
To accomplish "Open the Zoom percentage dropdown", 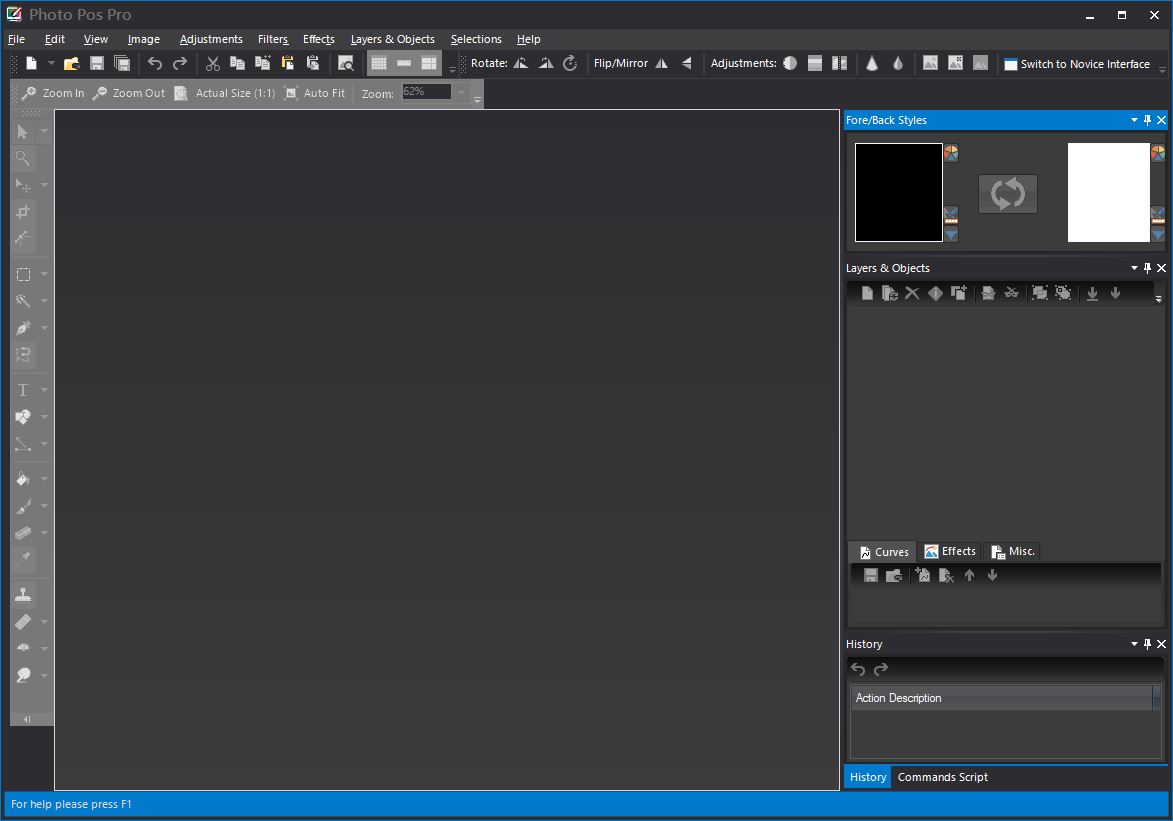I will [x=461, y=92].
